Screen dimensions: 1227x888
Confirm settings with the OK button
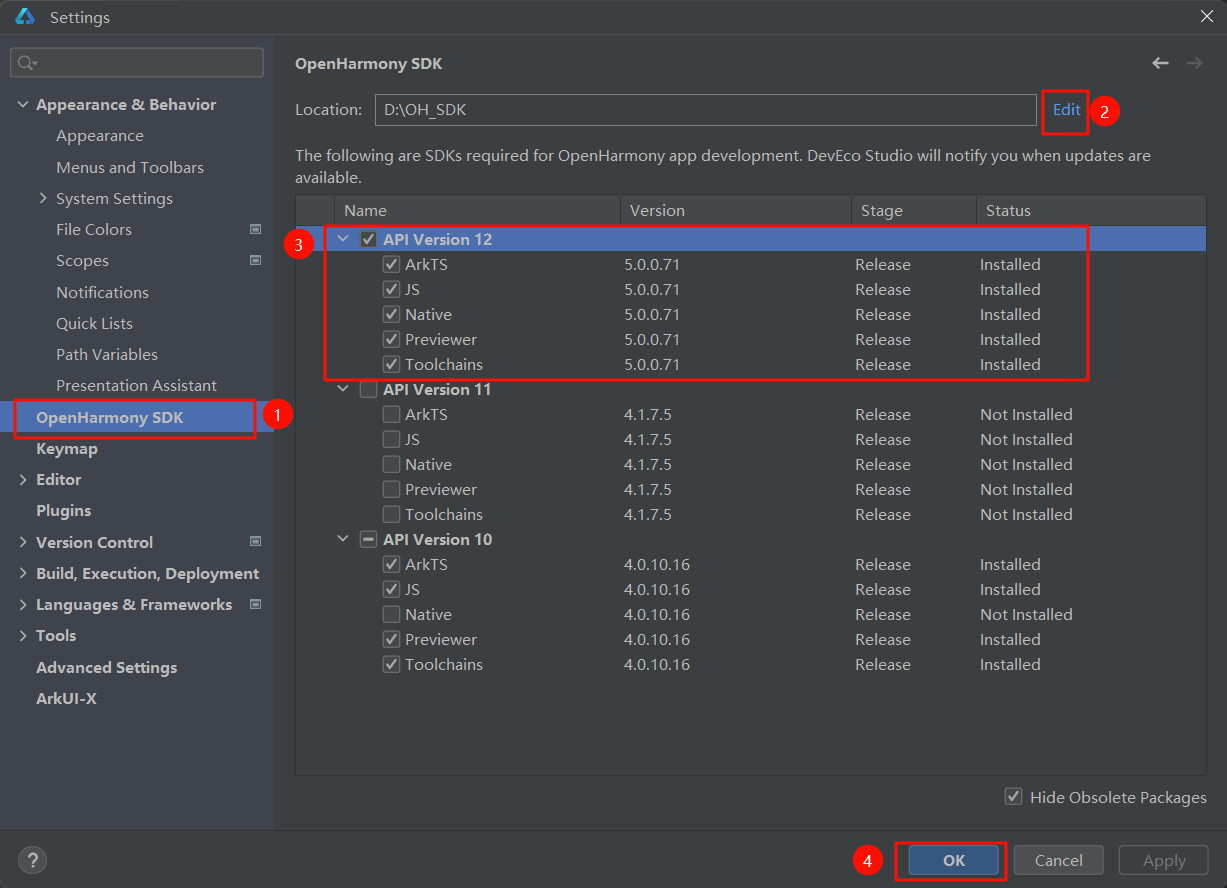[x=954, y=860]
